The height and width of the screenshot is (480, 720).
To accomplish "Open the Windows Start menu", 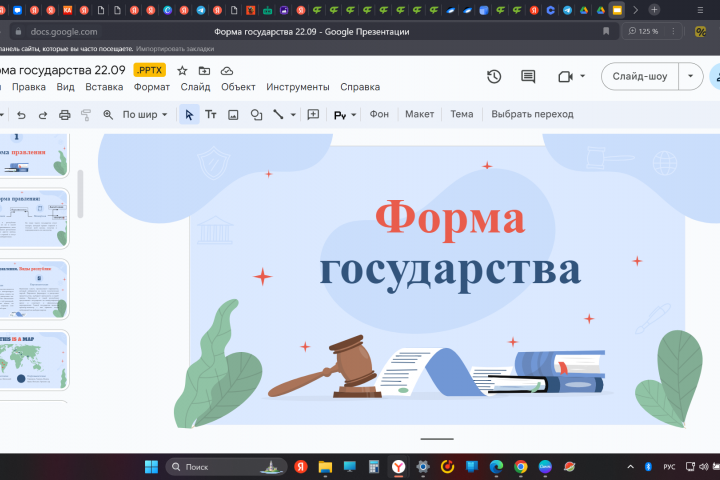I will 151,467.
